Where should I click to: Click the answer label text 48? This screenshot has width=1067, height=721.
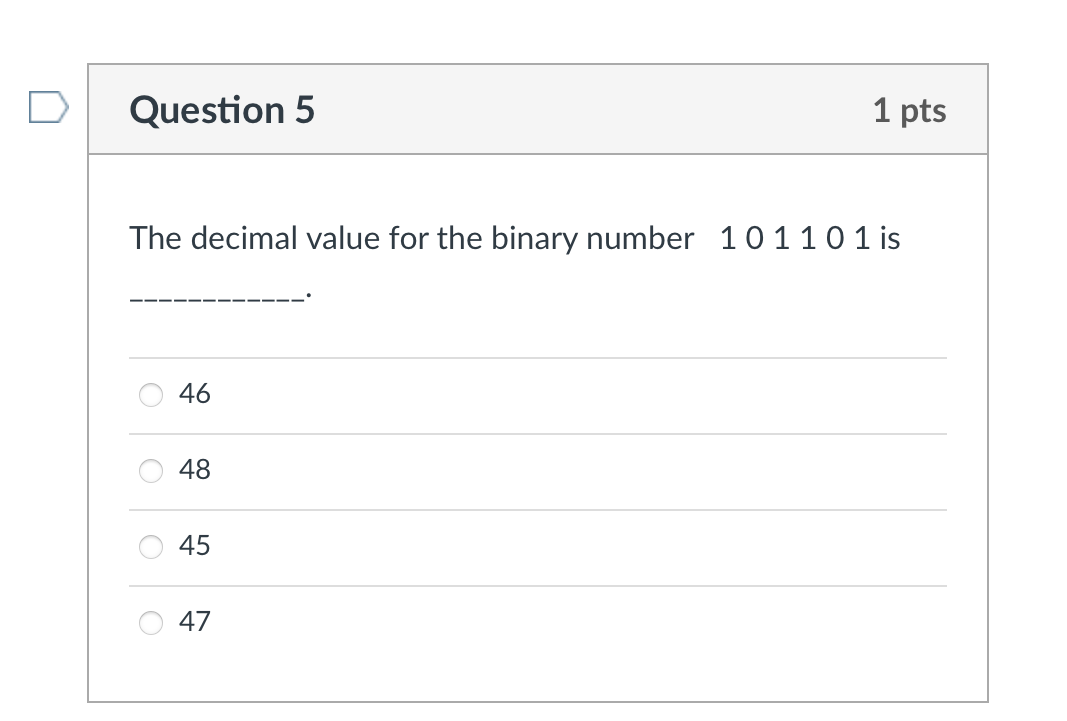tap(195, 470)
